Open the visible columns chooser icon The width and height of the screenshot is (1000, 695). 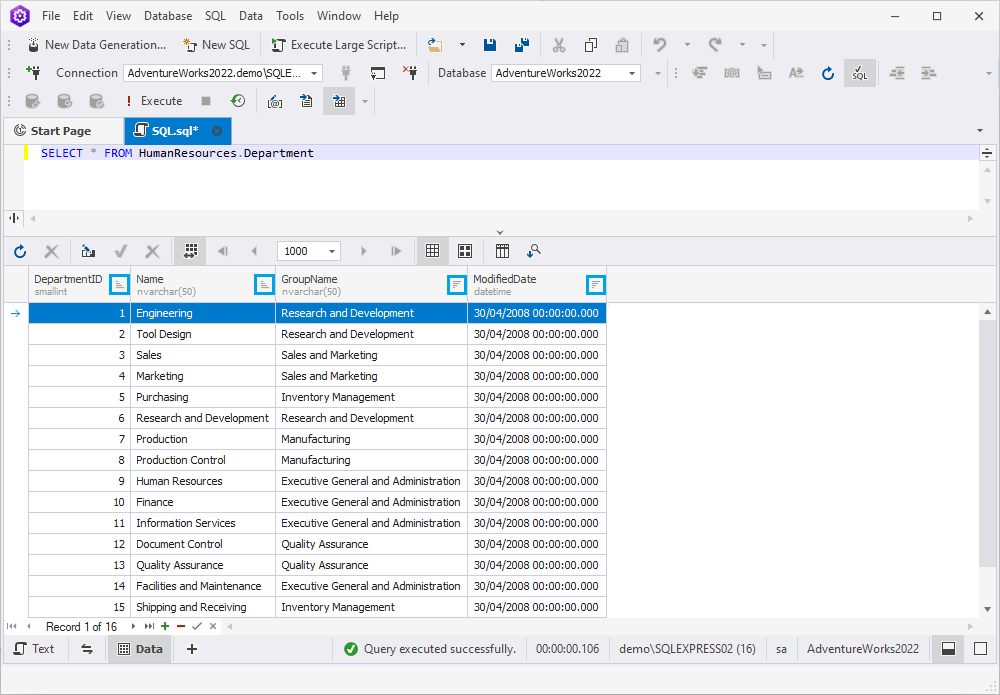(502, 251)
